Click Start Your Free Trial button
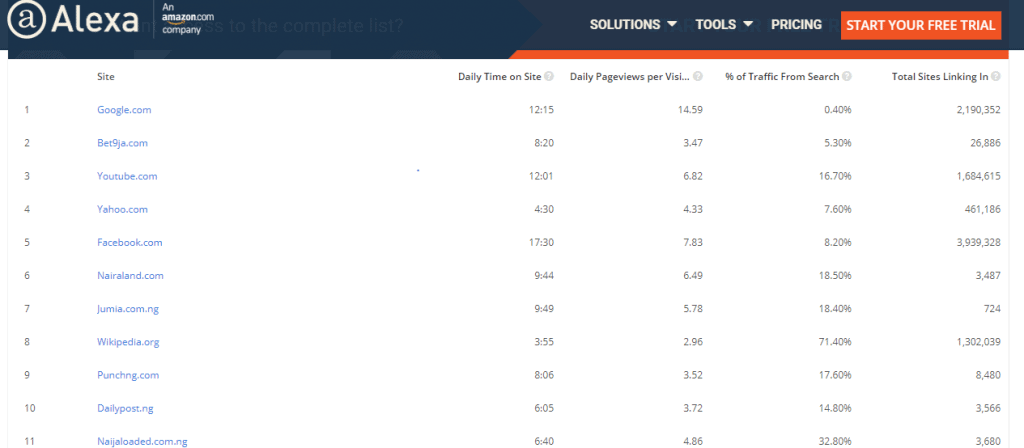1024x448 pixels. (921, 25)
